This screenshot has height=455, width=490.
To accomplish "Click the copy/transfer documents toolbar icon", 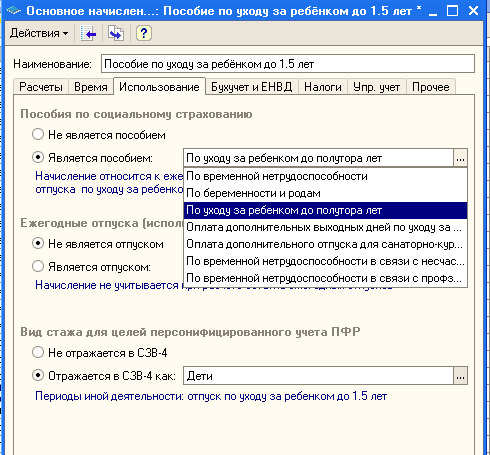I will [x=116, y=33].
